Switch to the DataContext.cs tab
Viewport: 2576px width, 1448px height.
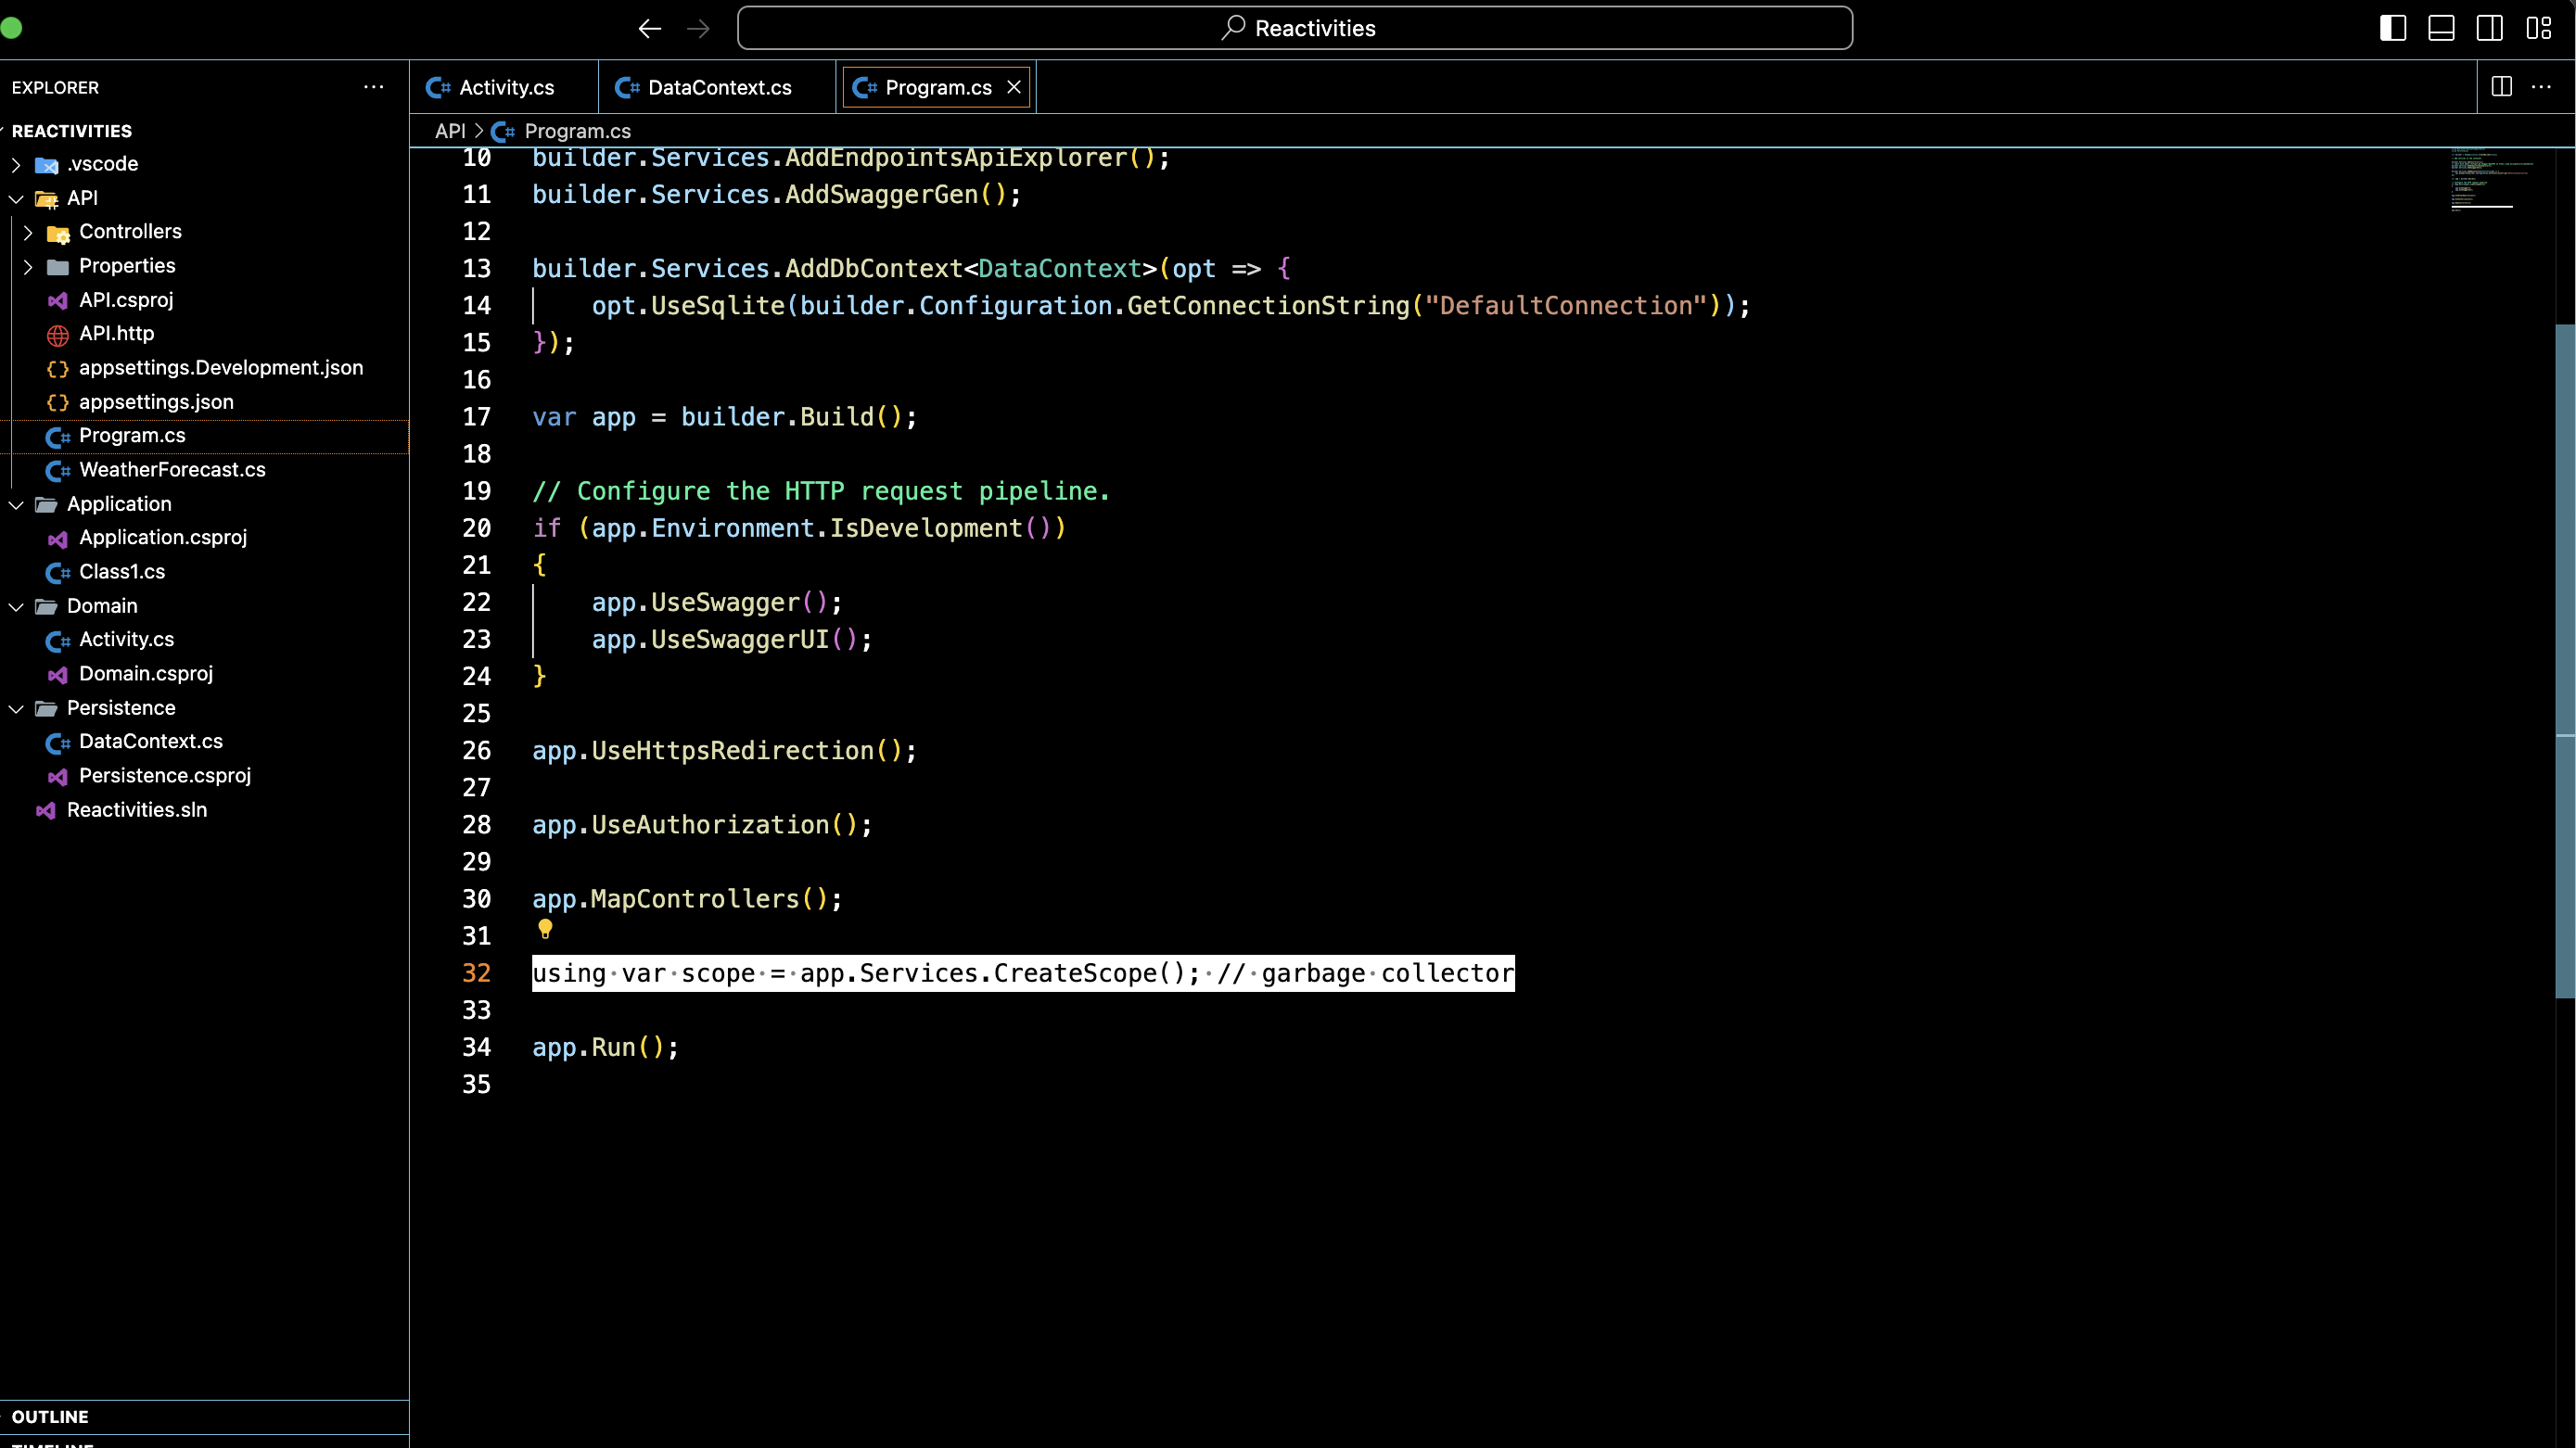tap(718, 87)
